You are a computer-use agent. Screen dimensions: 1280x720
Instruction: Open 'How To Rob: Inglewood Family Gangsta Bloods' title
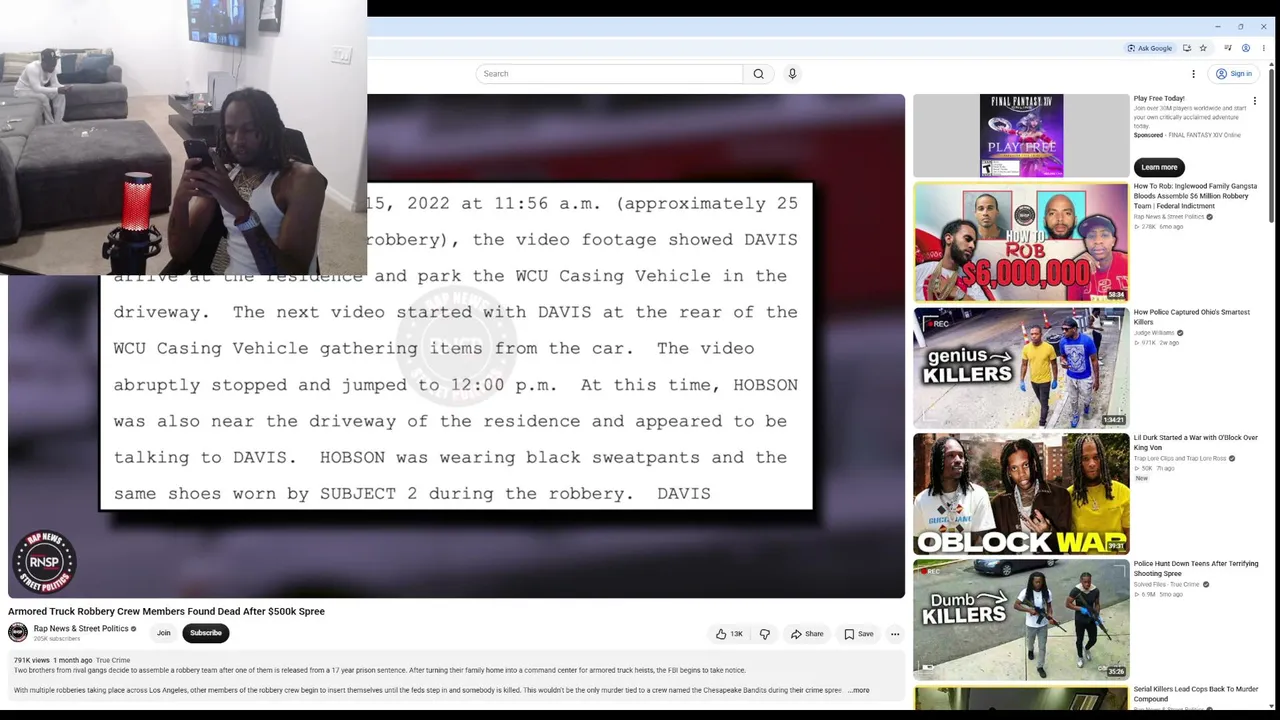(1195, 196)
